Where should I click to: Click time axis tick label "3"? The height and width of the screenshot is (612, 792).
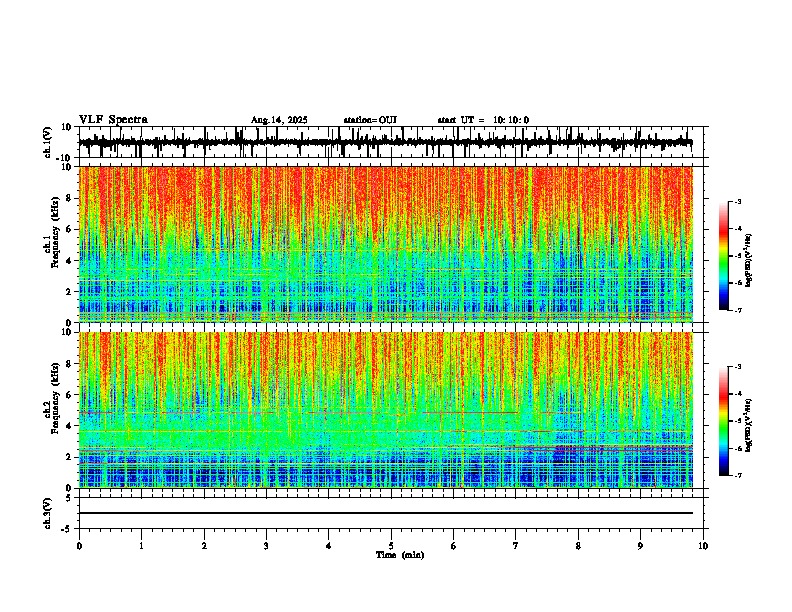266,546
